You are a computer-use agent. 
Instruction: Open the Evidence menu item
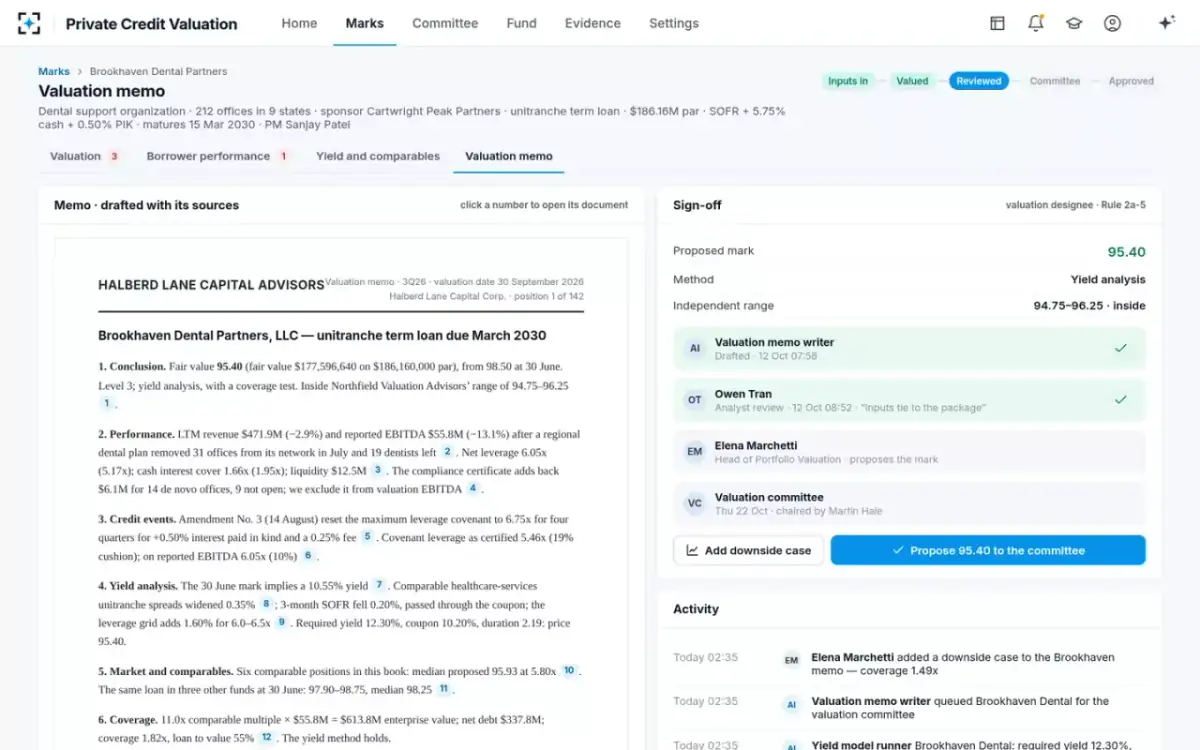(592, 23)
